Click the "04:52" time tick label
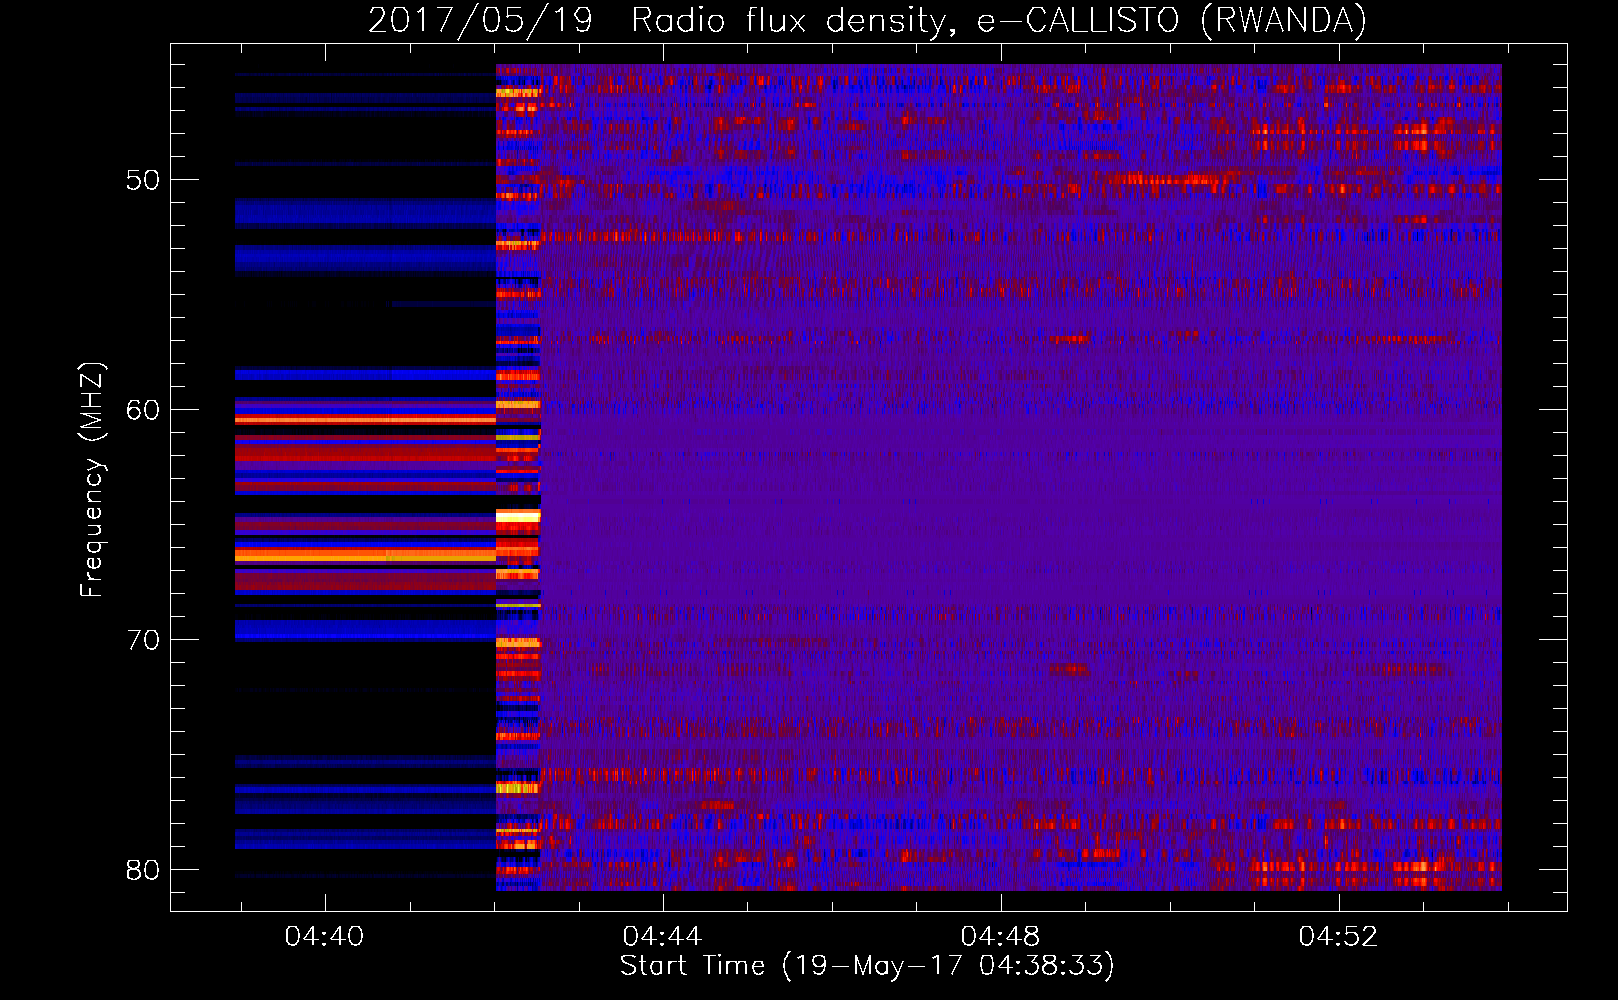Image resolution: width=1618 pixels, height=1000 pixels. pyautogui.click(x=1338, y=936)
